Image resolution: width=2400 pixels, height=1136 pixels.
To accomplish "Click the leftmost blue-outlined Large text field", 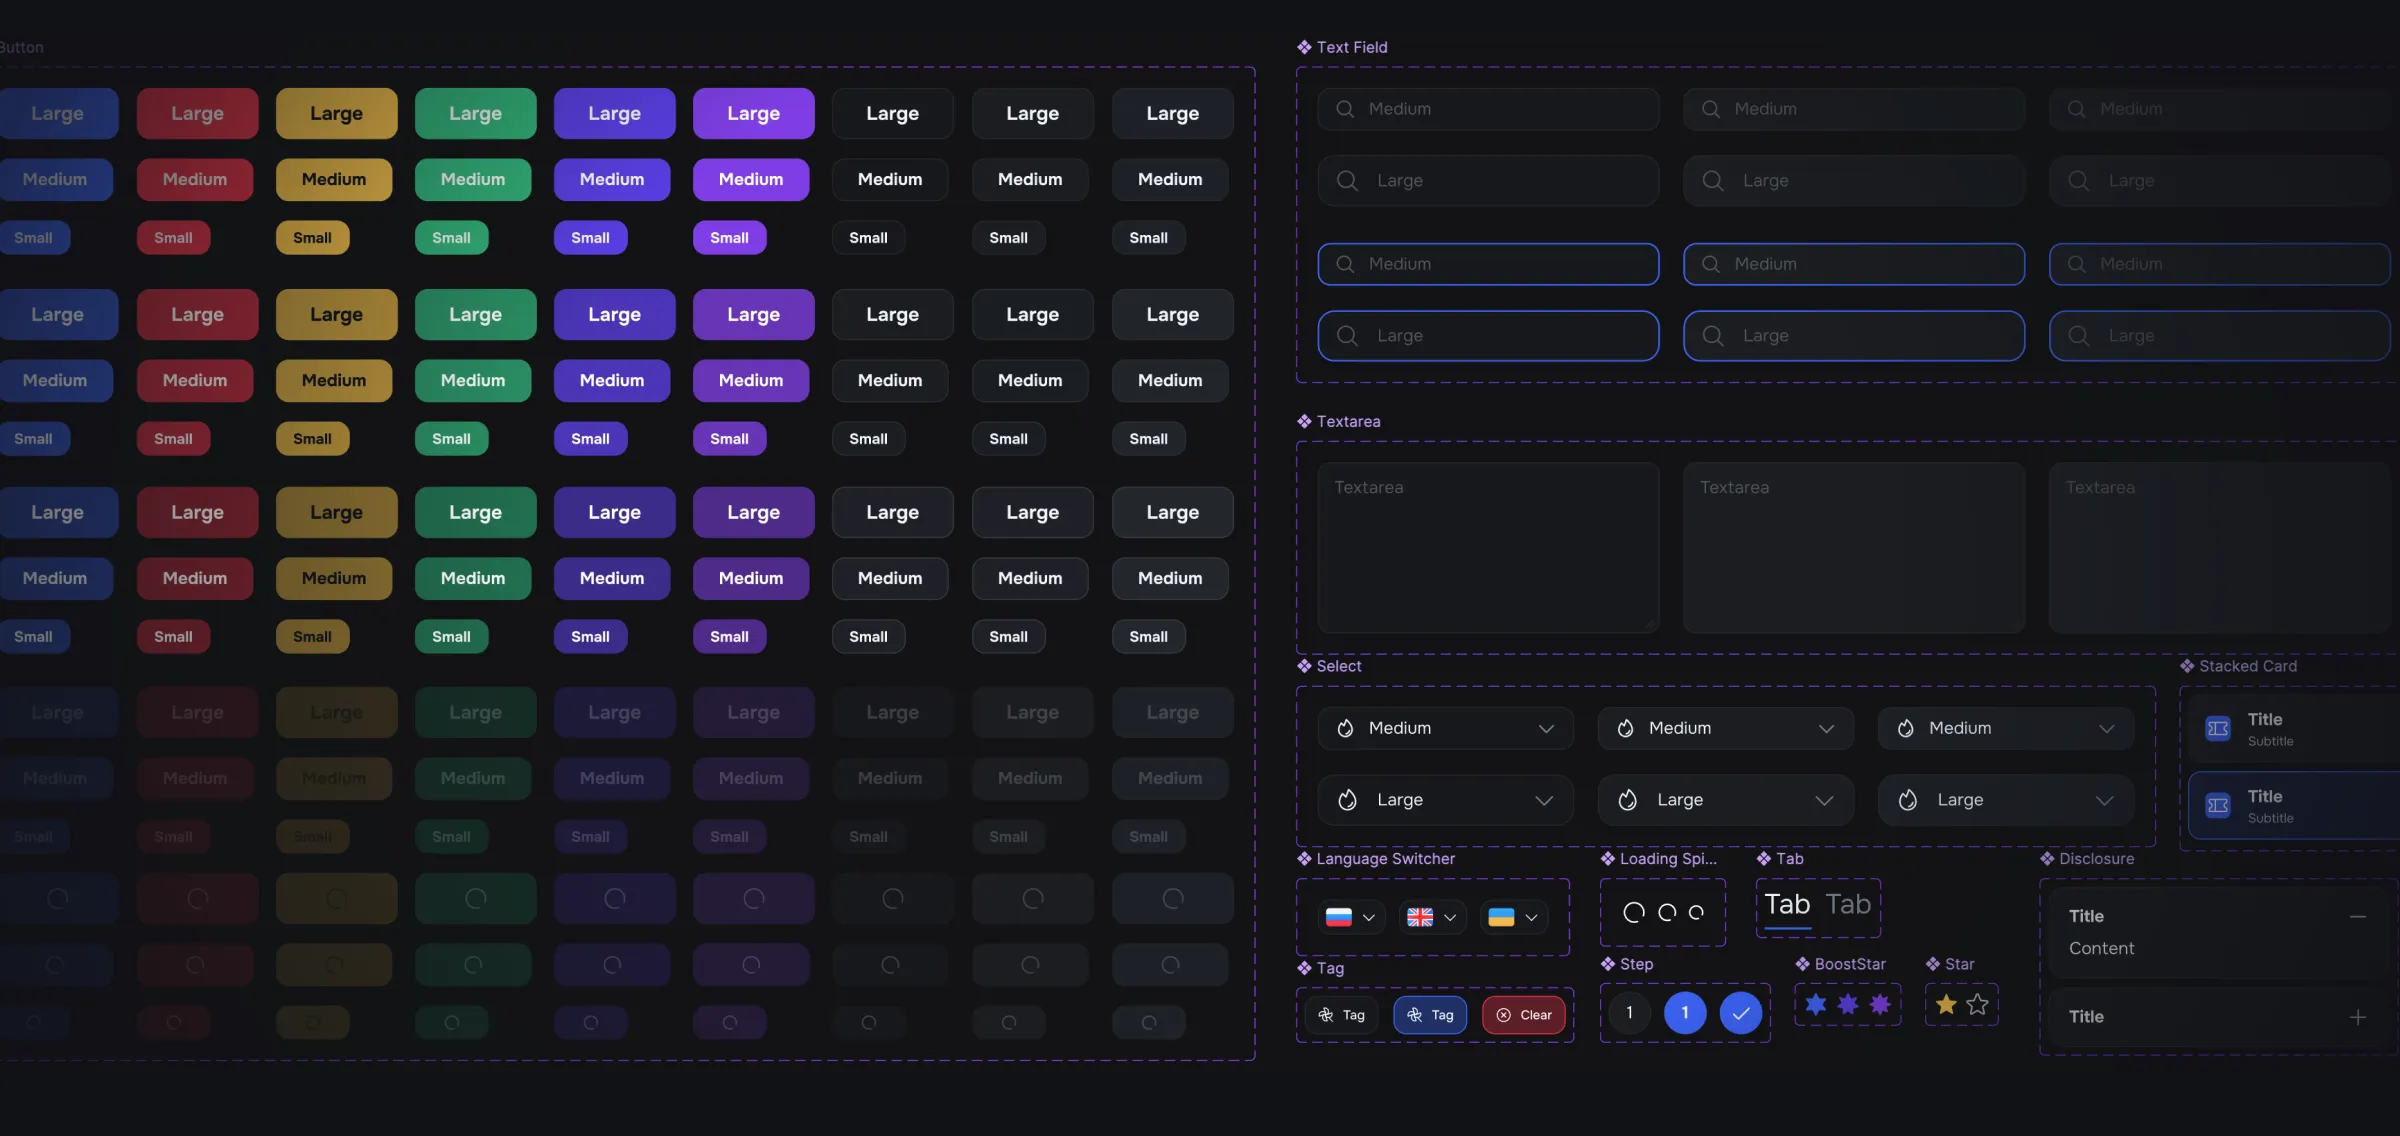I will [x=1488, y=336].
